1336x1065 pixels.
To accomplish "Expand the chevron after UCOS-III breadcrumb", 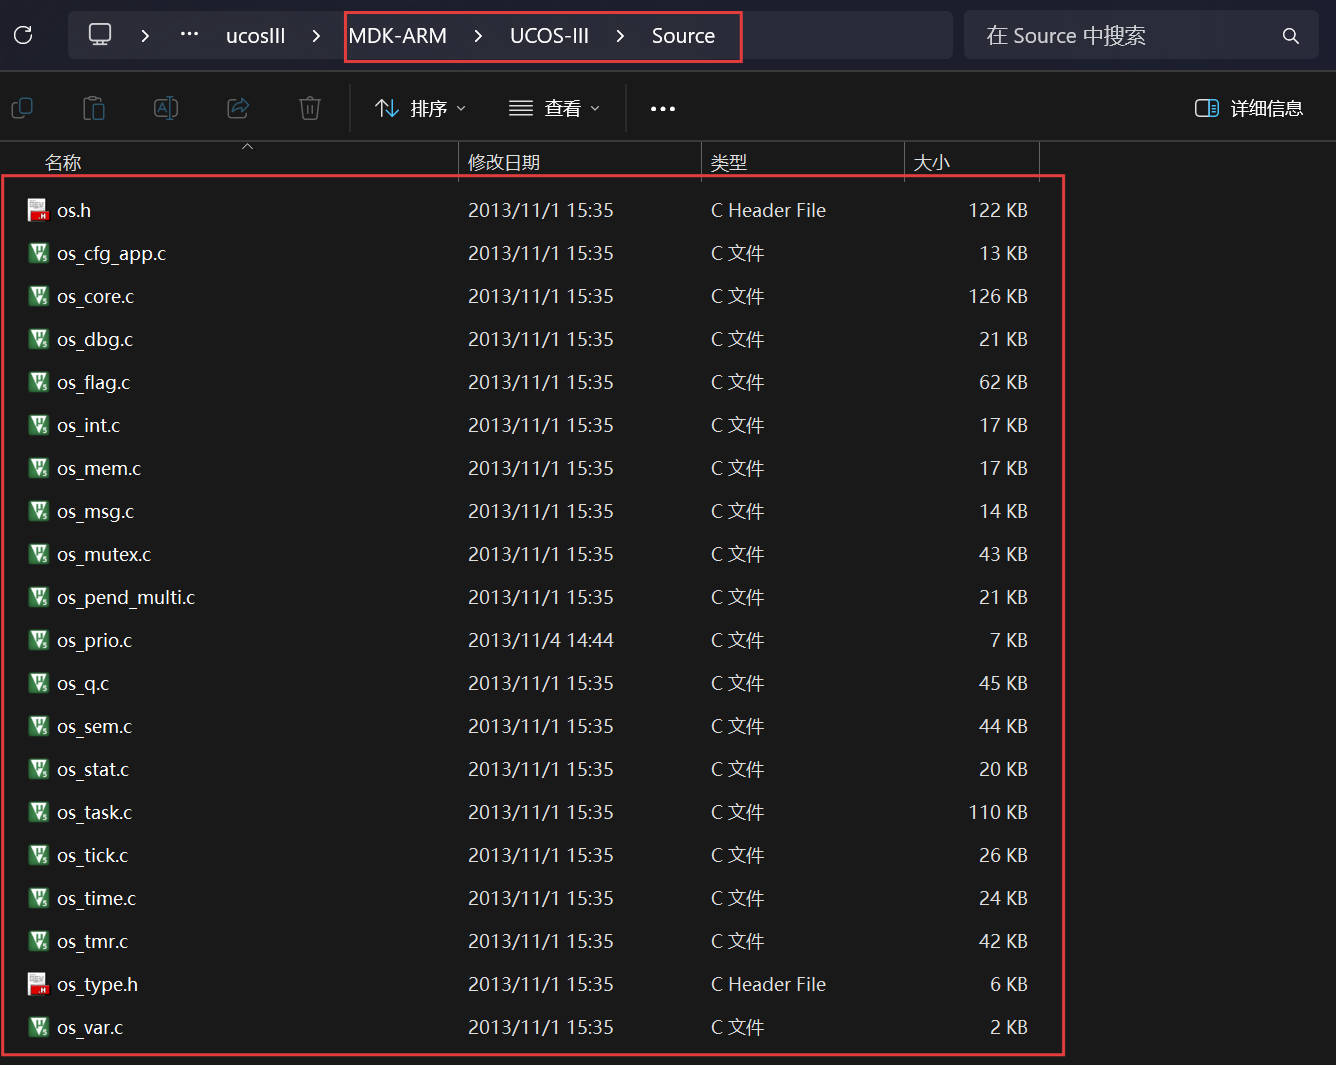I will pyautogui.click(x=620, y=36).
